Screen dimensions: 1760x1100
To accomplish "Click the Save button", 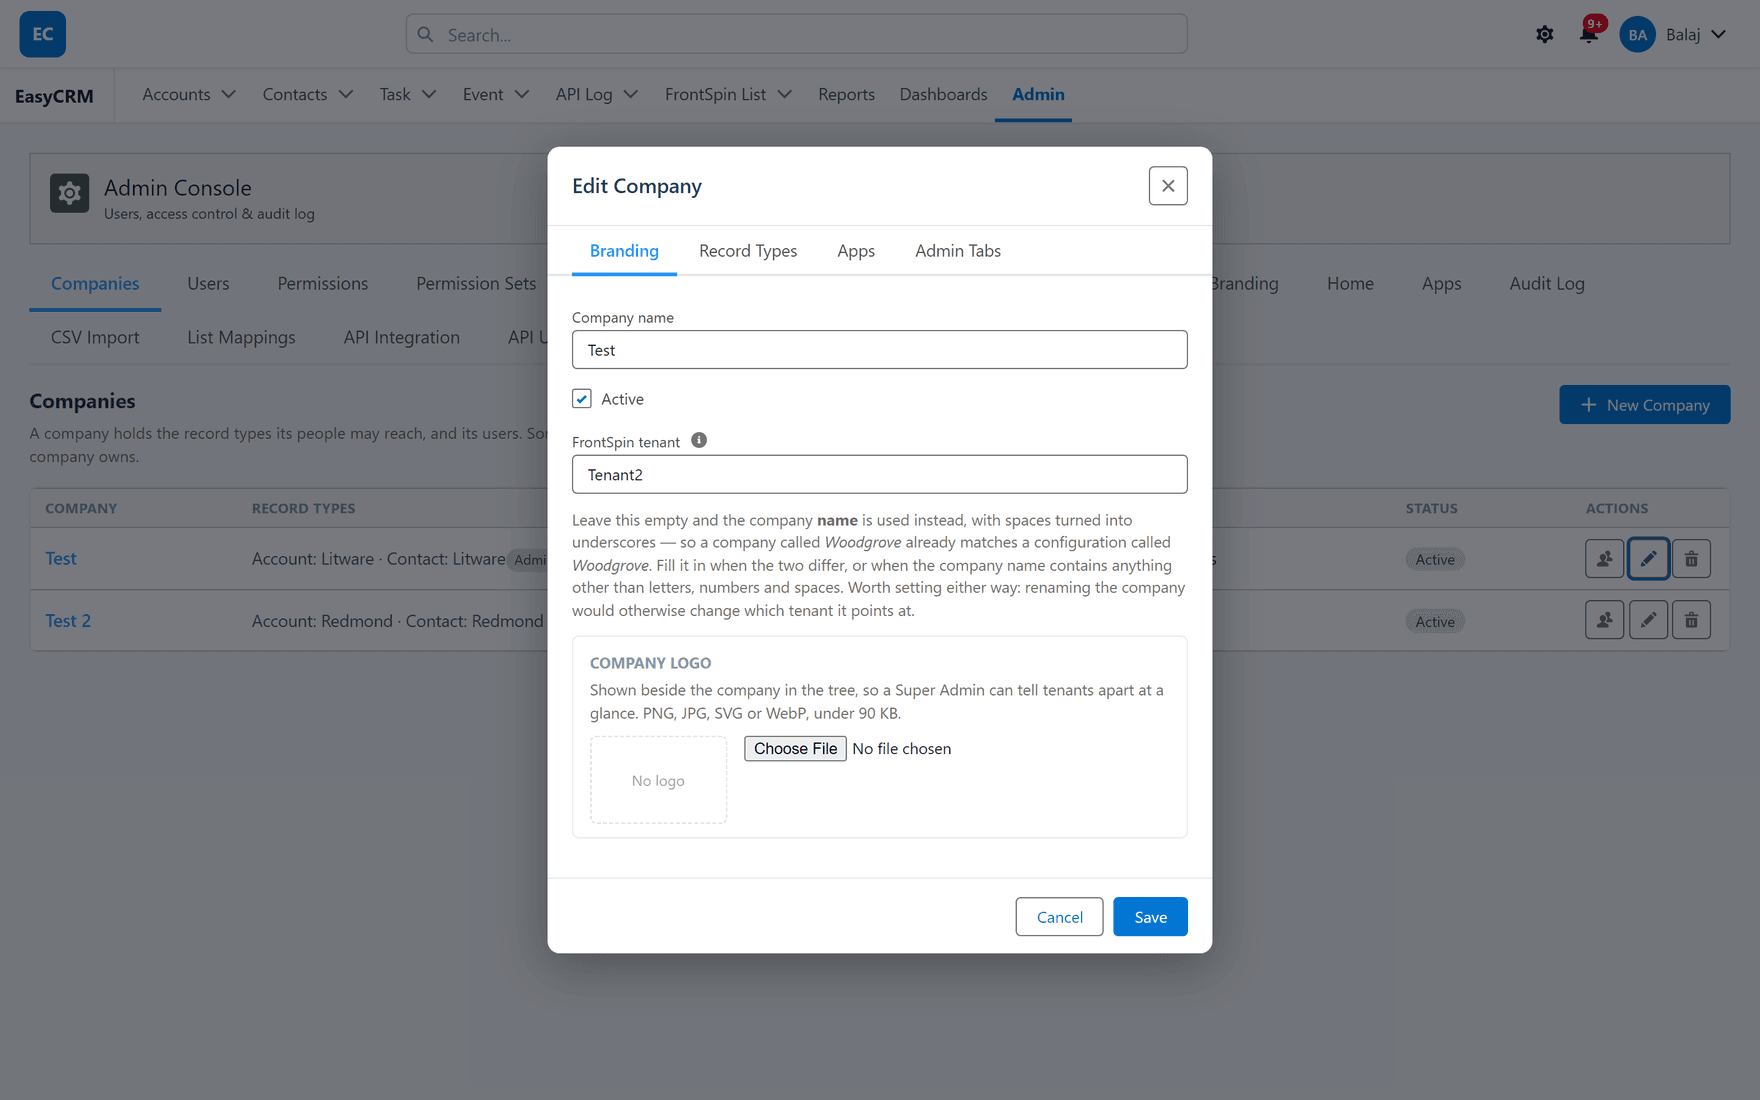I will pos(1150,917).
